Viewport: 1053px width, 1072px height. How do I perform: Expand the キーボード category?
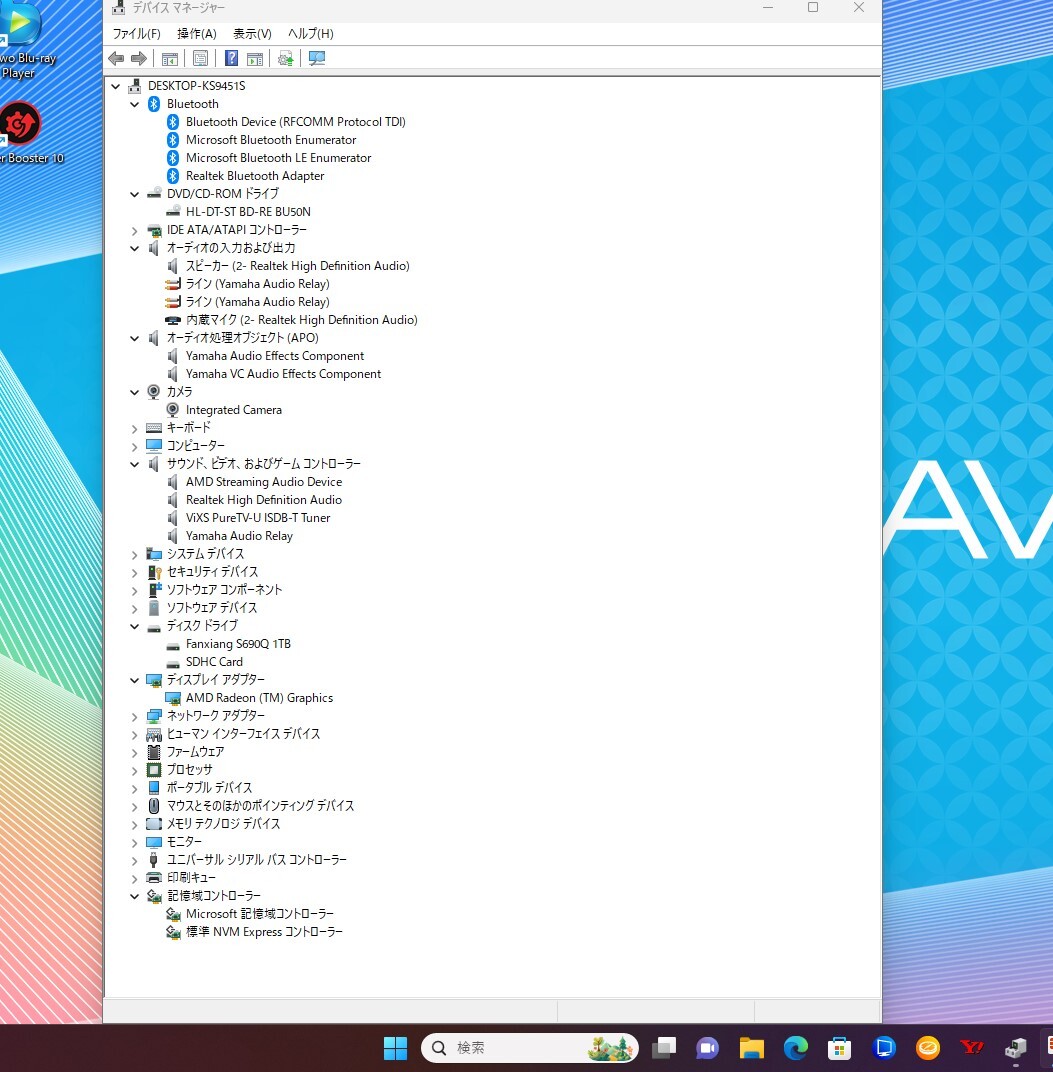pyautogui.click(x=135, y=429)
